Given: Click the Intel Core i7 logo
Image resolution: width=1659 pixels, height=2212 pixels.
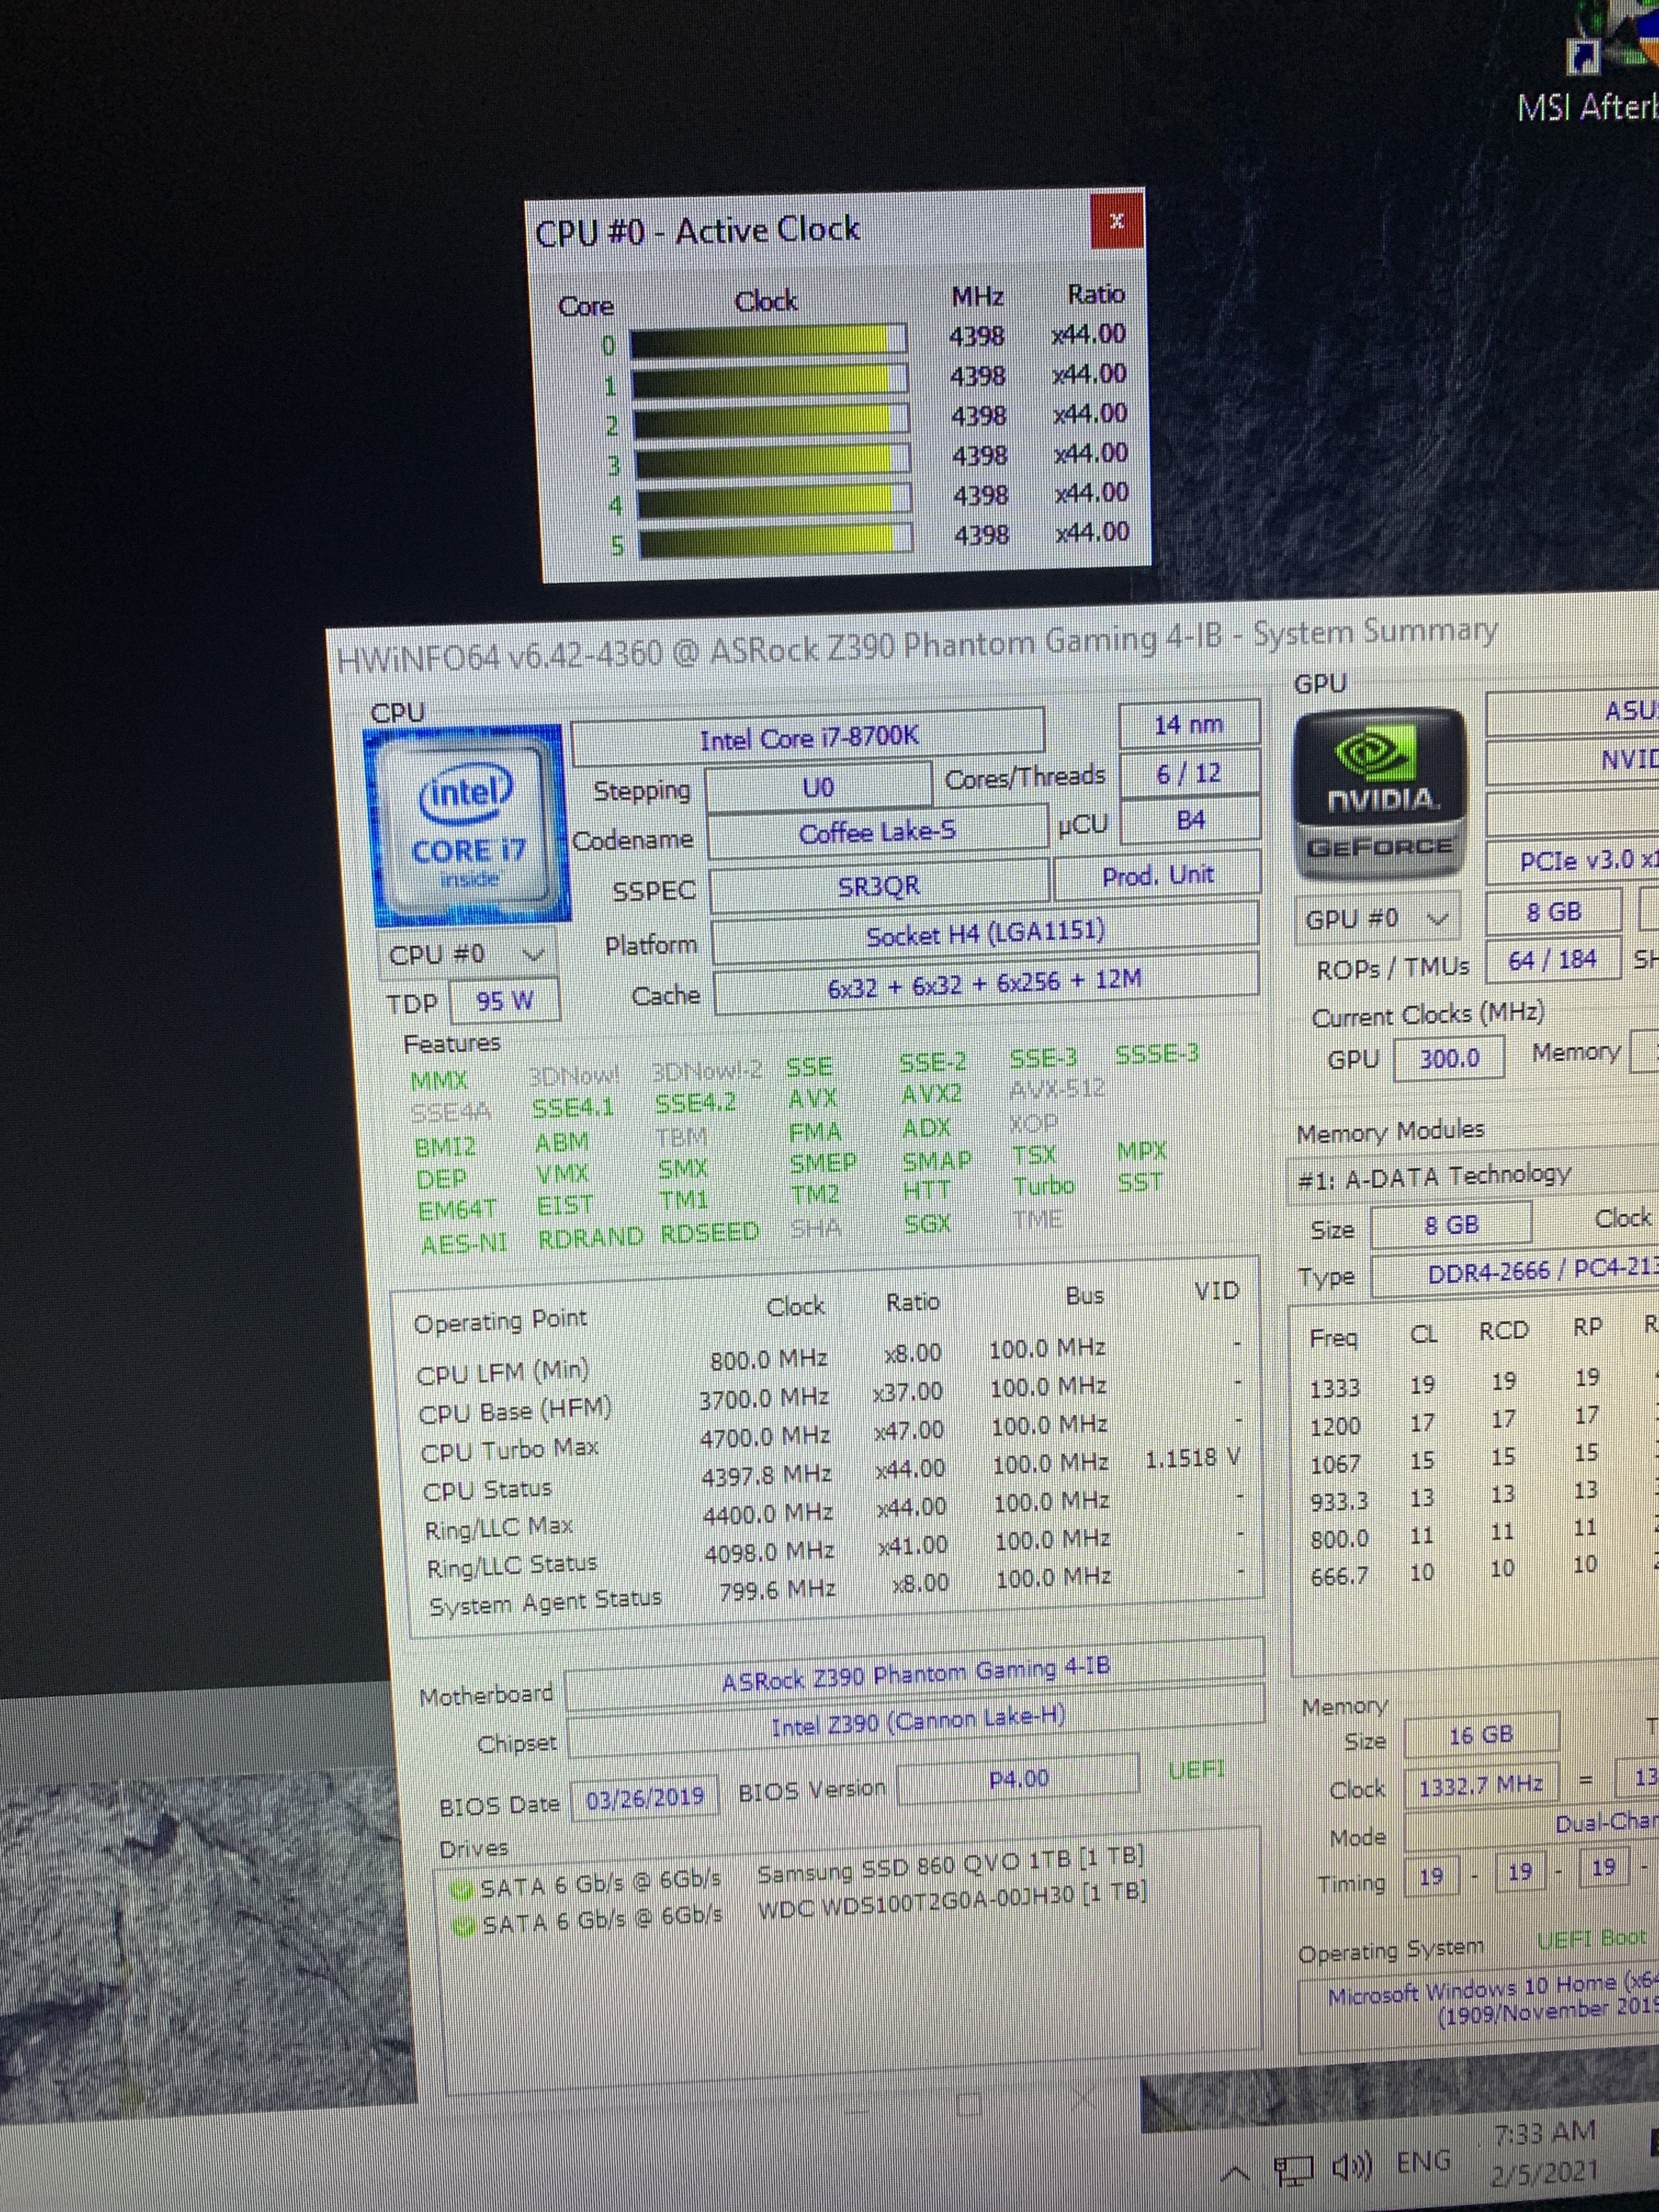Looking at the screenshot, I should (468, 826).
